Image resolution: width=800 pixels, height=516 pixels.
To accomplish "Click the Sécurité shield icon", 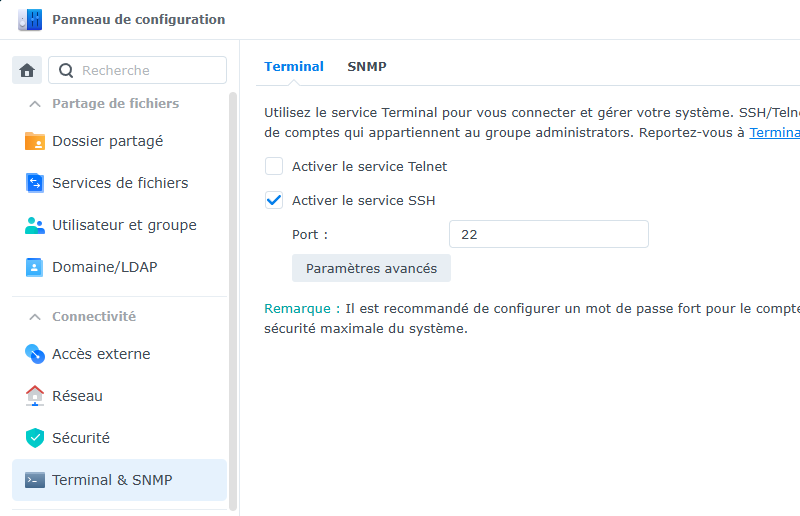I will click(x=35, y=438).
